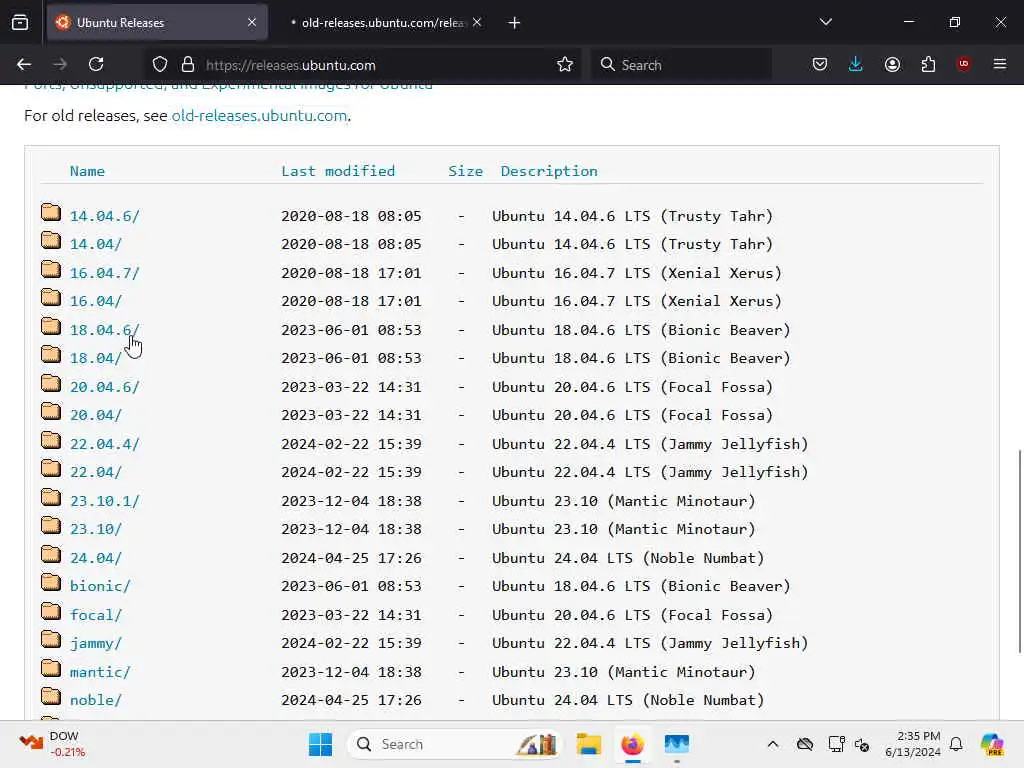This screenshot has width=1024, height=768.
Task: Open the bionic/ directory
Action: pyautogui.click(x=100, y=586)
